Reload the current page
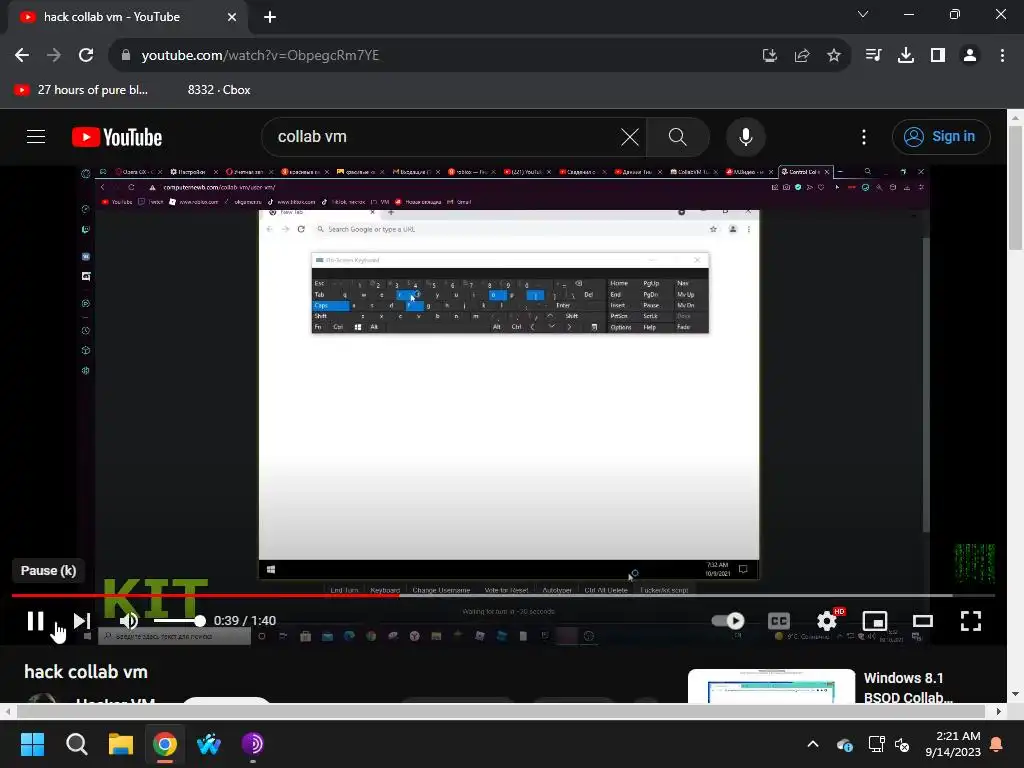Image resolution: width=1024 pixels, height=768 pixels. [86, 56]
